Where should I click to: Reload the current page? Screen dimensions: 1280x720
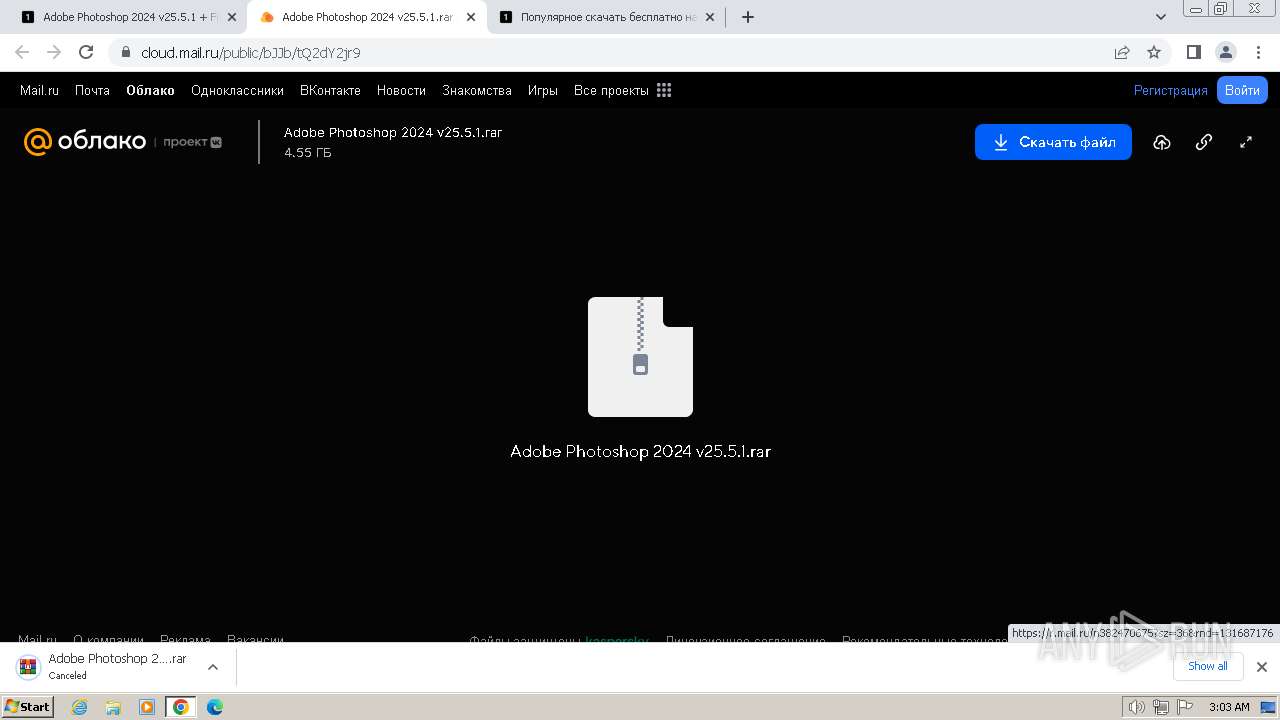pyautogui.click(x=86, y=52)
